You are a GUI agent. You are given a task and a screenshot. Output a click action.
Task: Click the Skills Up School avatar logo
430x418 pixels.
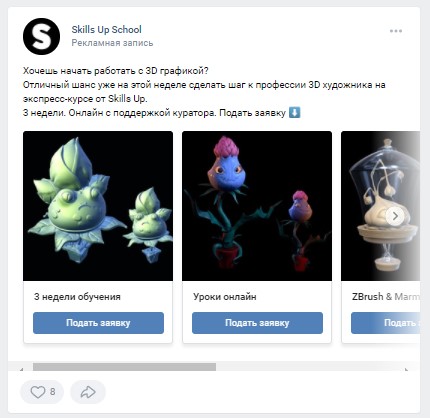(x=41, y=36)
